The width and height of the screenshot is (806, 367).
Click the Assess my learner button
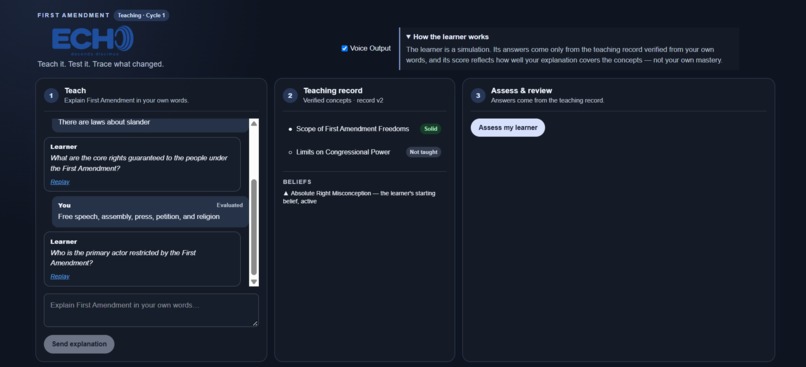coord(508,127)
